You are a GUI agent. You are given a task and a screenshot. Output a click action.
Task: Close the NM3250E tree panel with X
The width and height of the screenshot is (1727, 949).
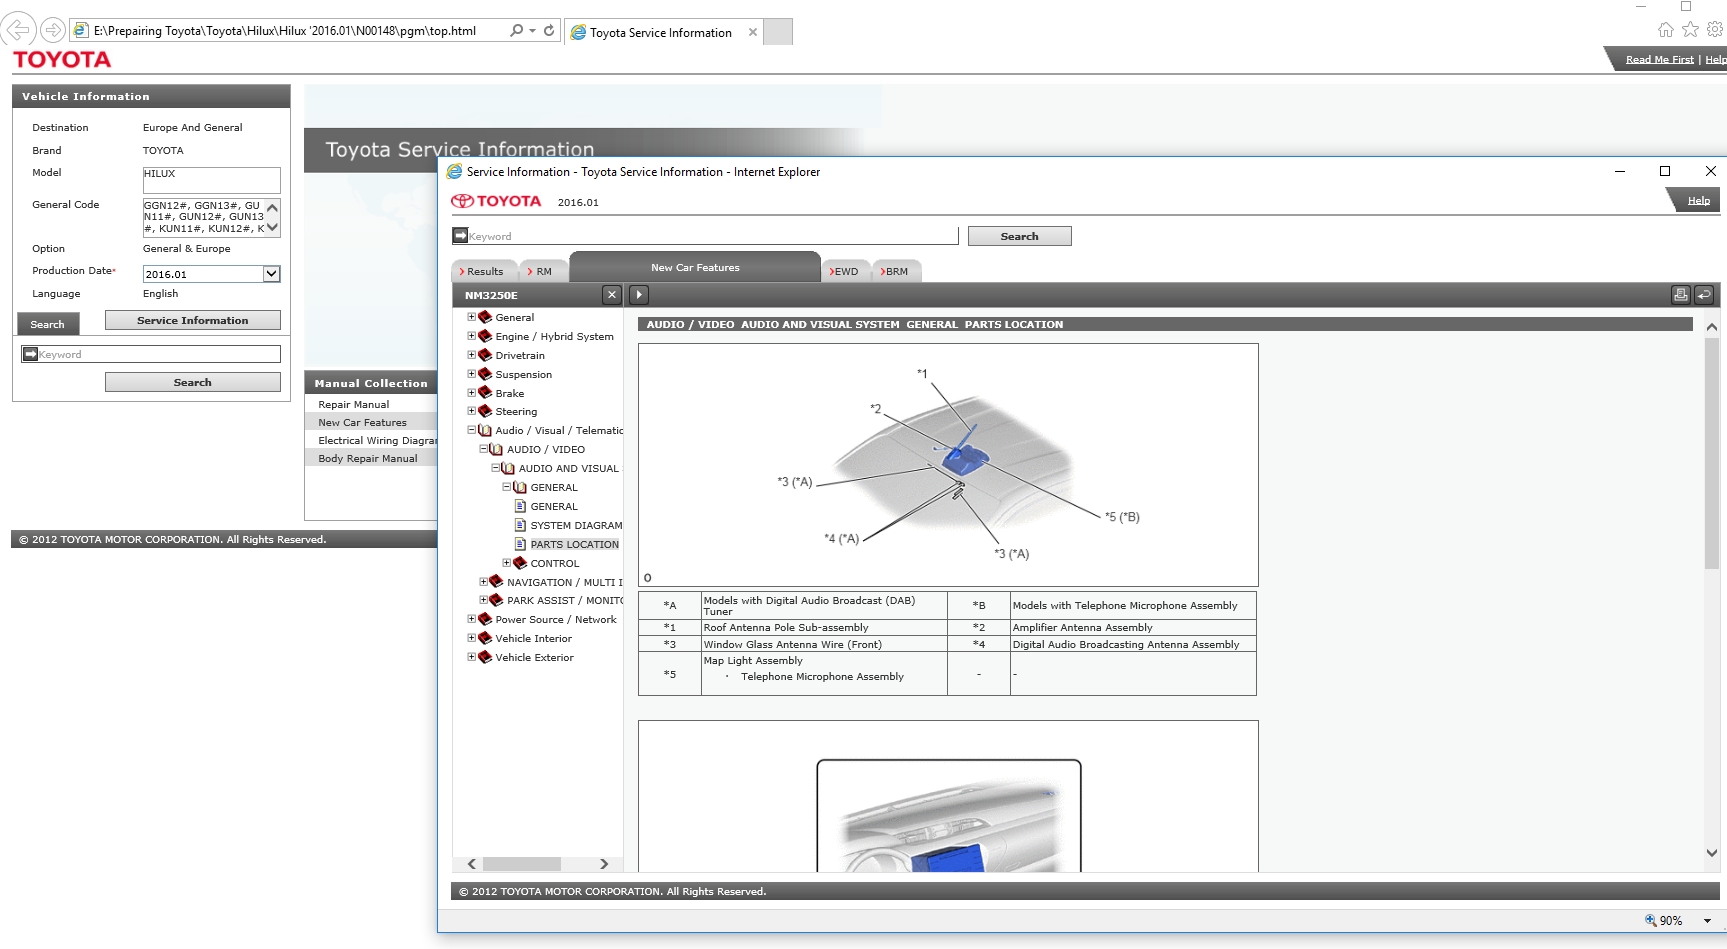[612, 295]
